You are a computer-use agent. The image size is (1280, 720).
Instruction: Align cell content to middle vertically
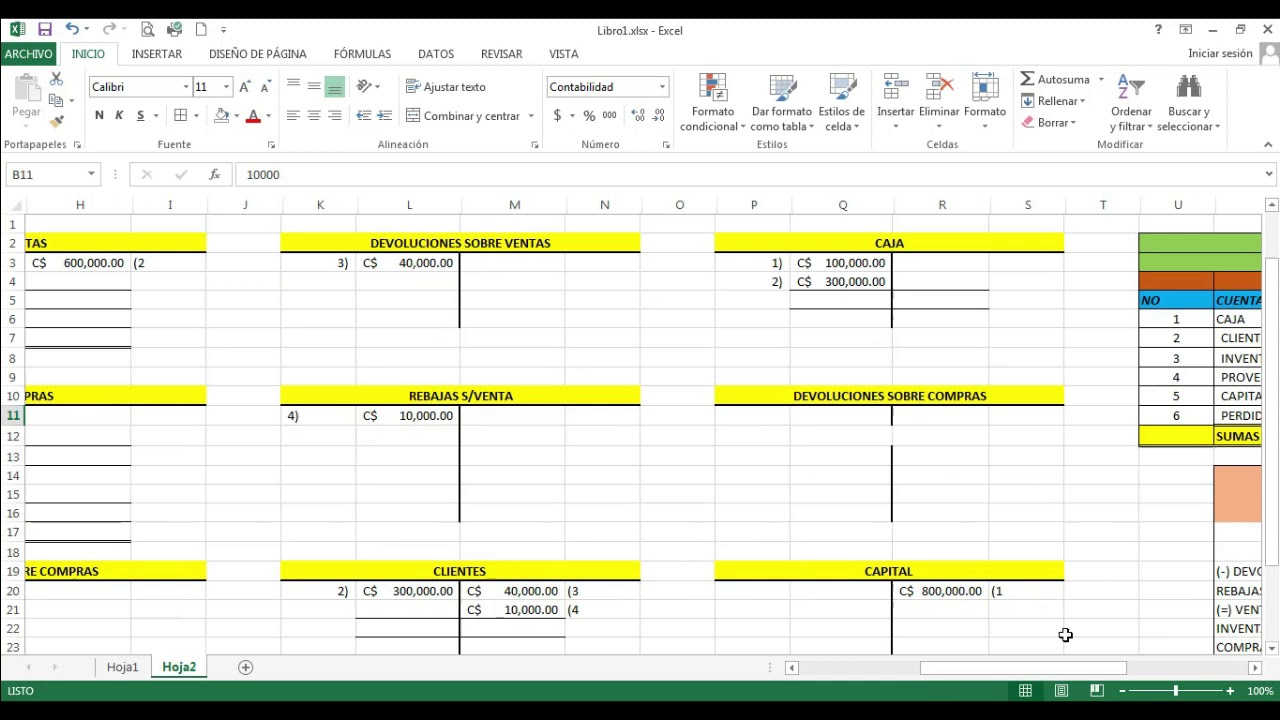point(314,87)
